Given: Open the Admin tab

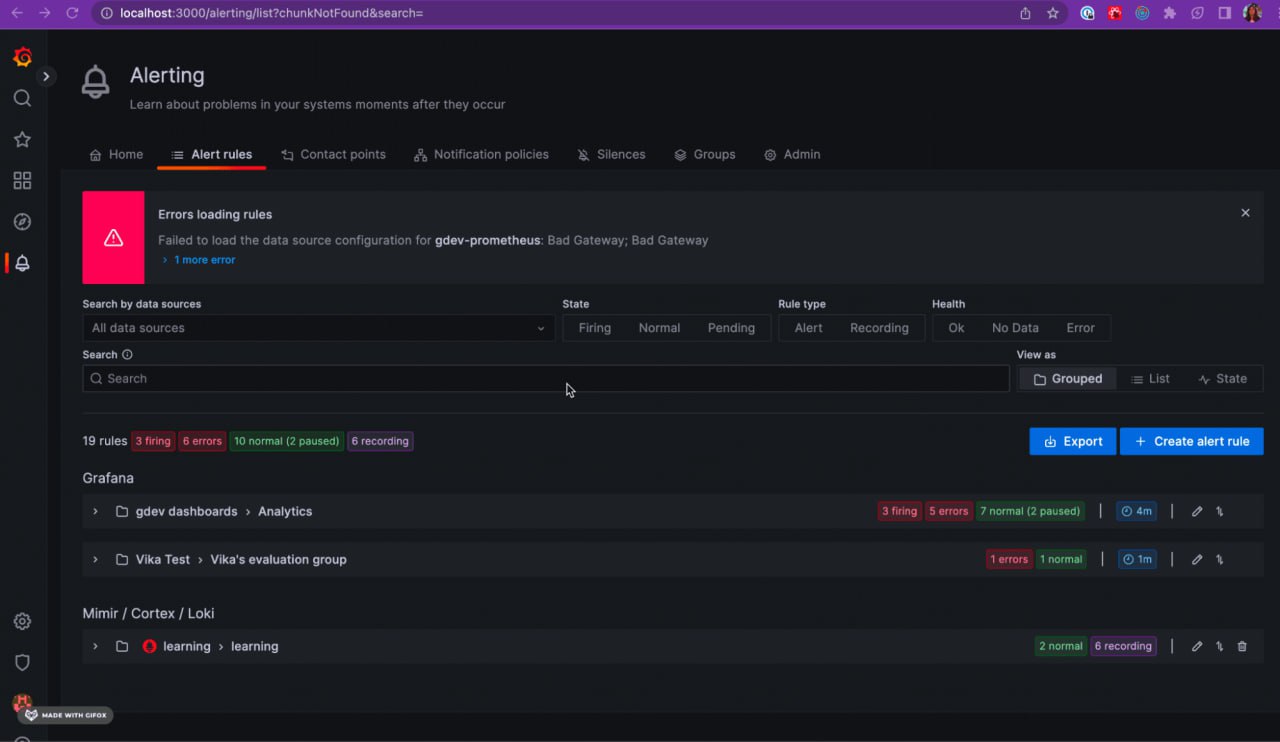Looking at the screenshot, I should pyautogui.click(x=792, y=154).
